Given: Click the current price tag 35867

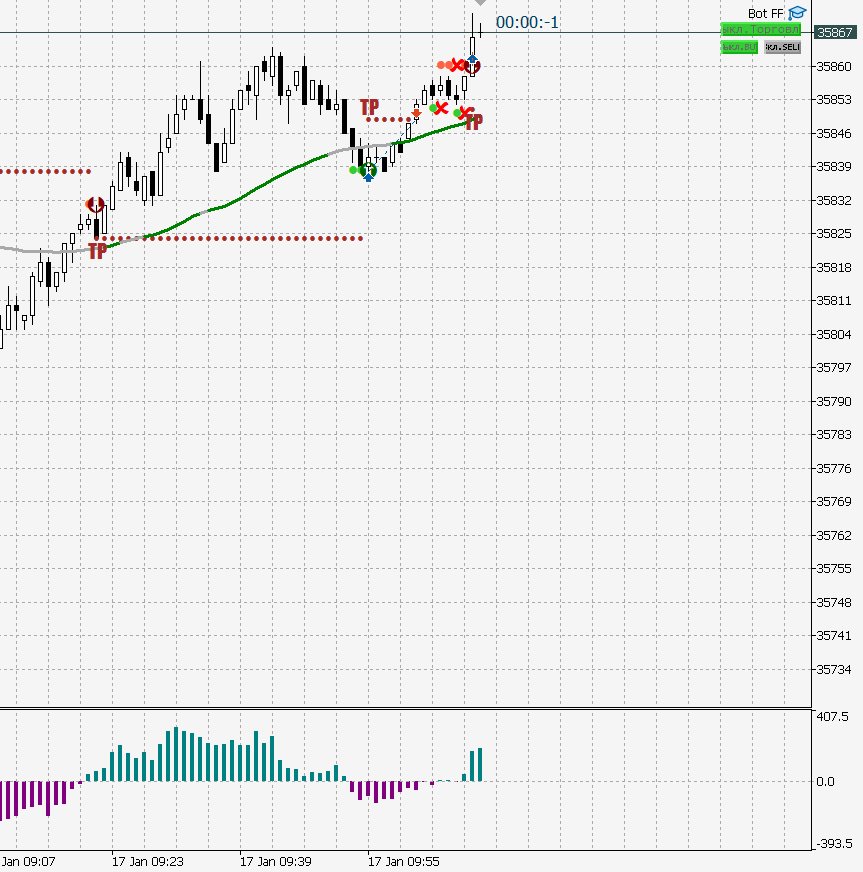Looking at the screenshot, I should point(834,32).
